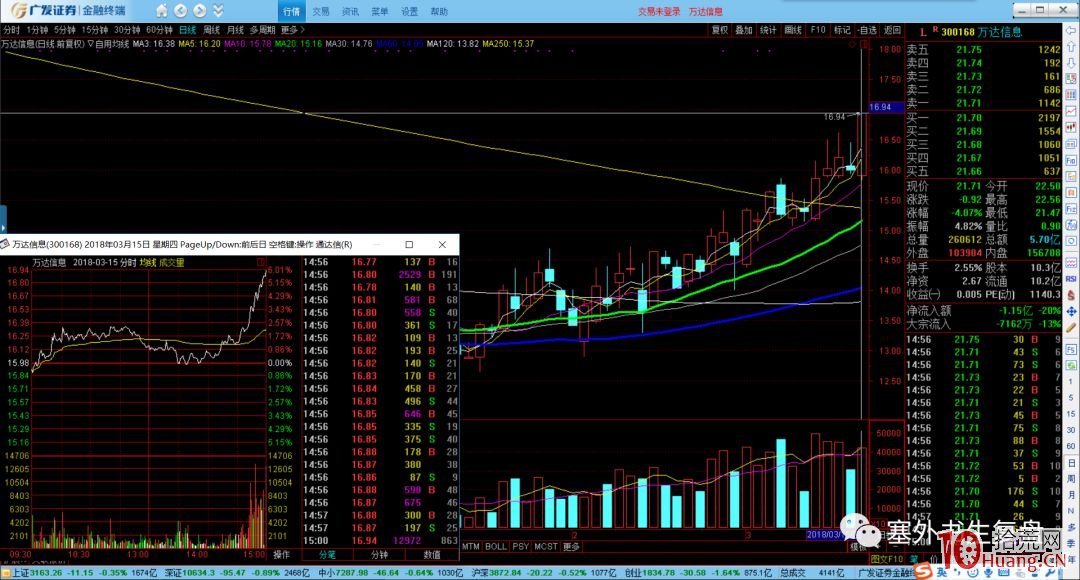Viewport: 1080px width, 580px height.
Task: Switch chart to 15分钟 period
Action: [x=95, y=30]
